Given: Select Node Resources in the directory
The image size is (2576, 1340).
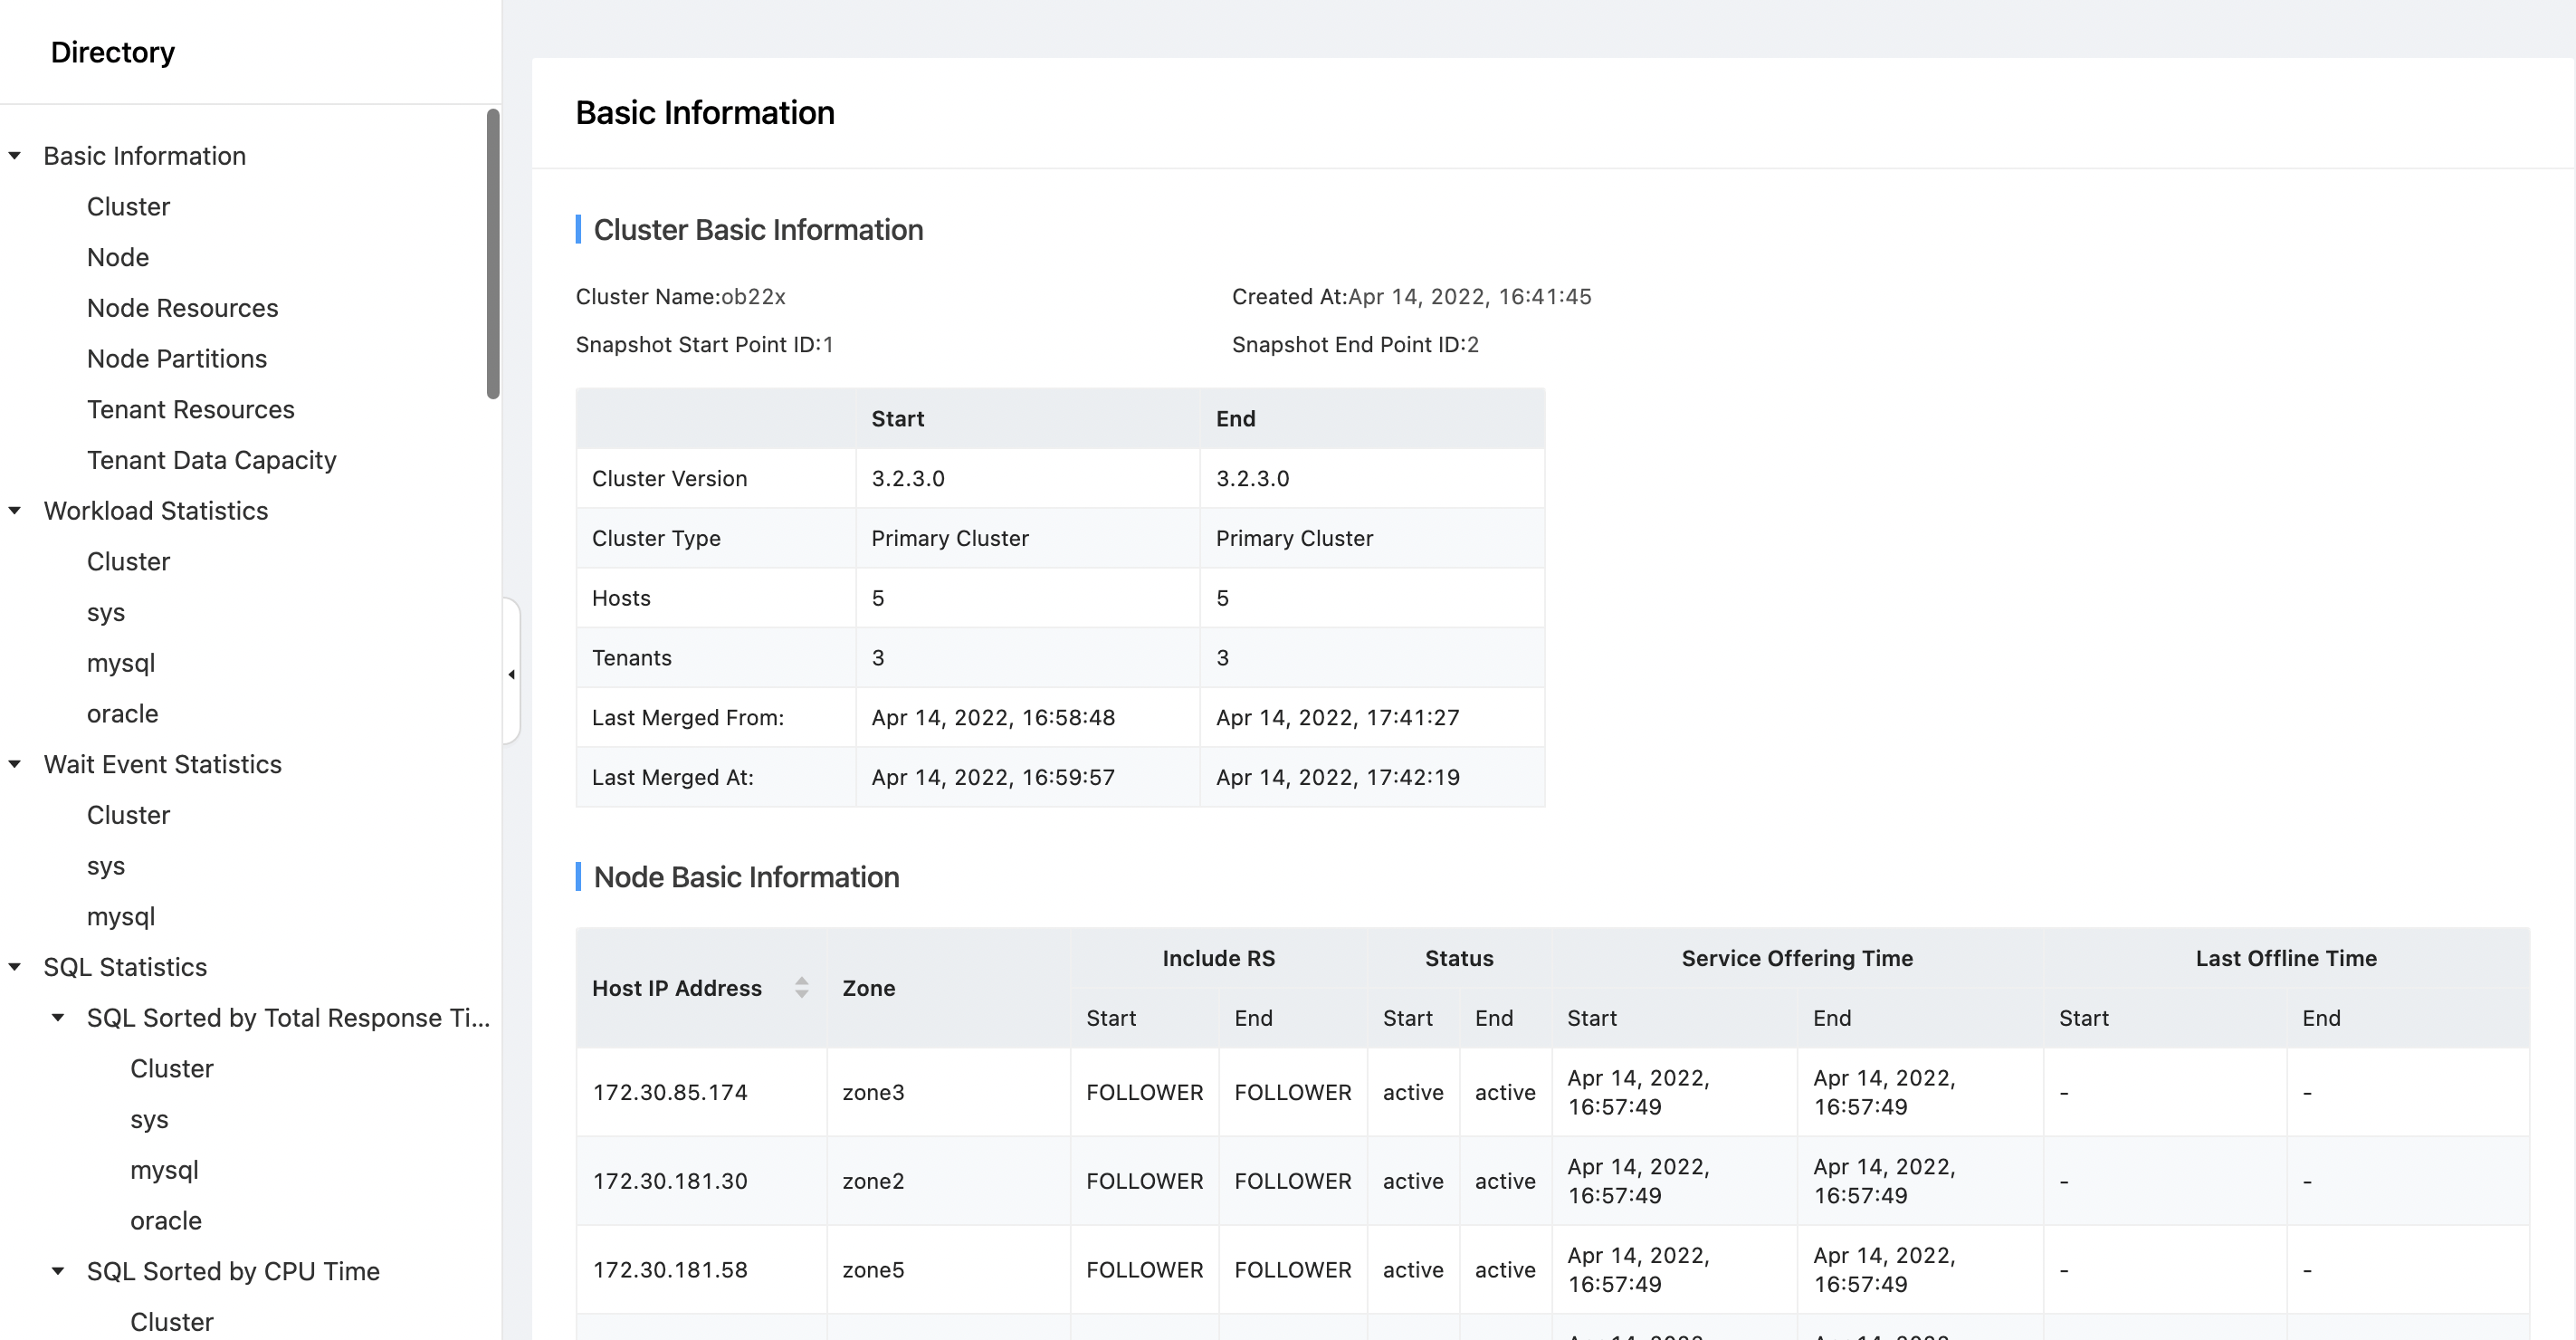Looking at the screenshot, I should (x=183, y=307).
